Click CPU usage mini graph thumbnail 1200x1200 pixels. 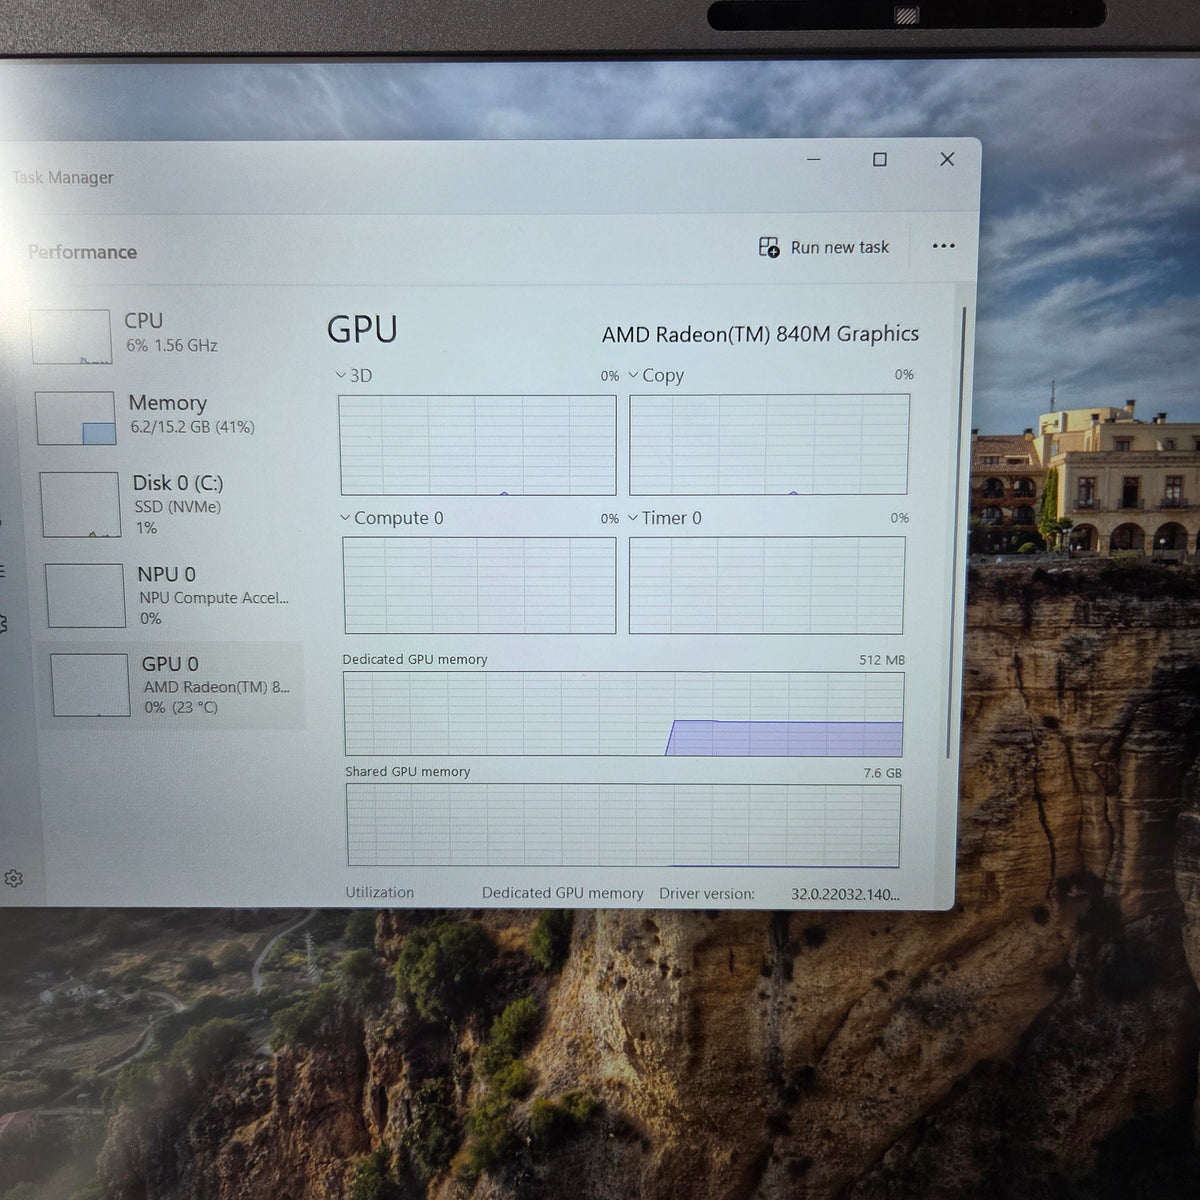pyautogui.click(x=71, y=337)
